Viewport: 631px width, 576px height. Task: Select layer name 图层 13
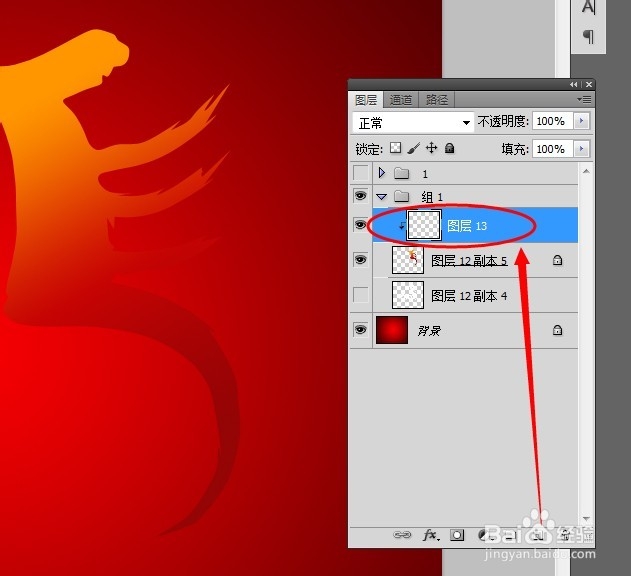(x=467, y=226)
